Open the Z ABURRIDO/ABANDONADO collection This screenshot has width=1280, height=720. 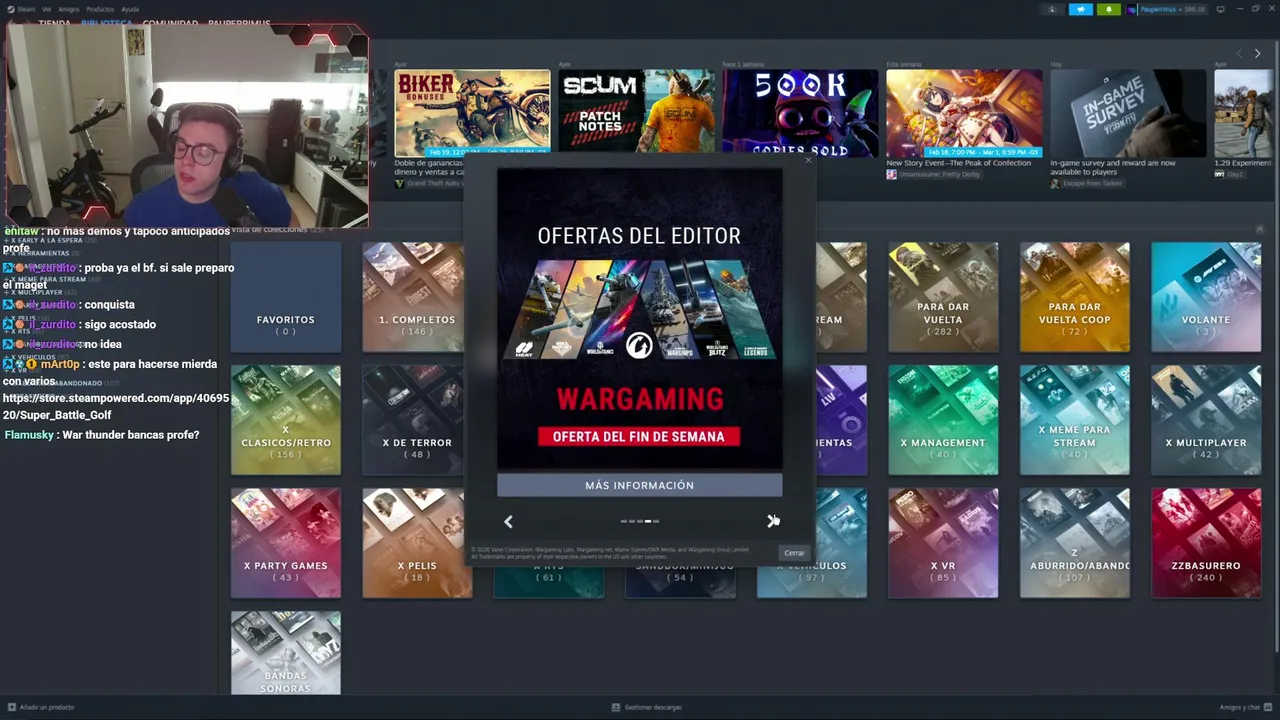[1075, 543]
